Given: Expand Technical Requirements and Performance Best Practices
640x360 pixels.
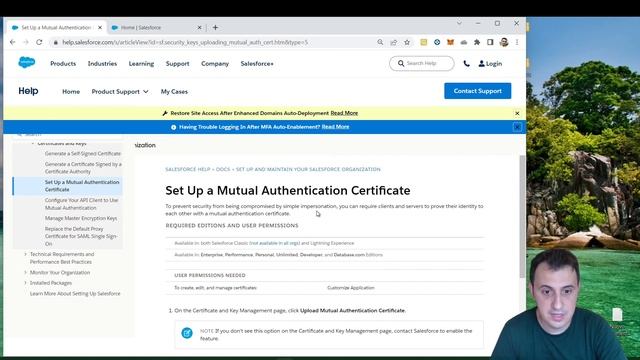Looking at the screenshot, I should coord(25,254).
